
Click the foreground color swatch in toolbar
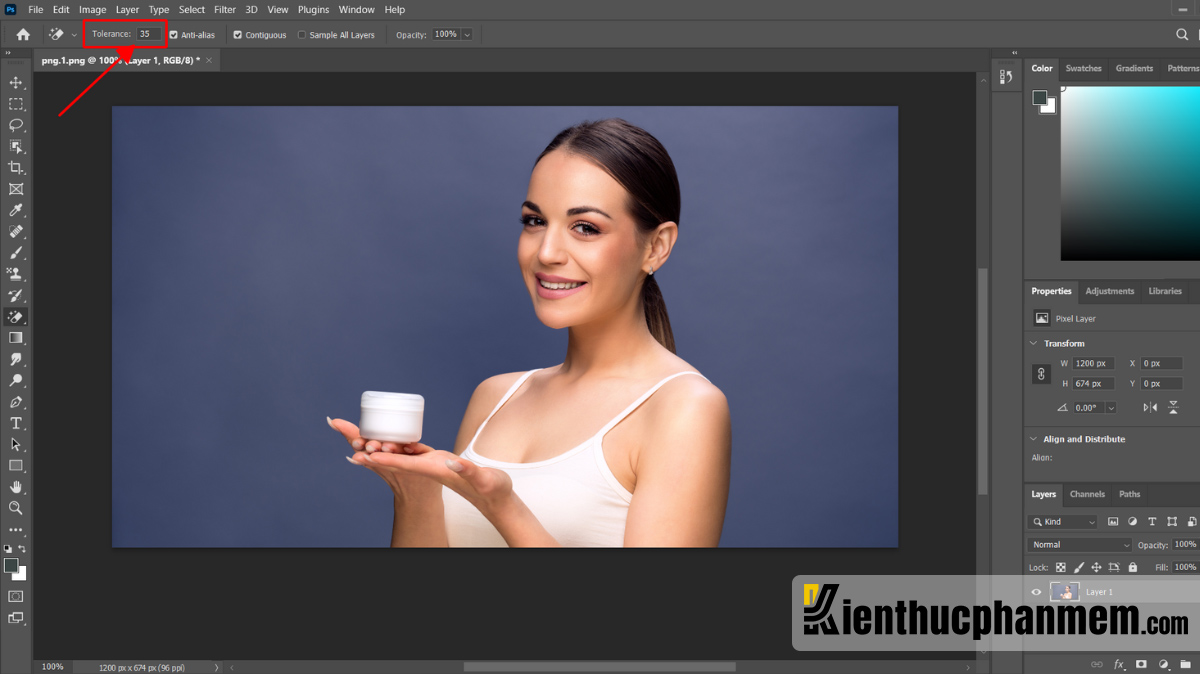(x=11, y=566)
